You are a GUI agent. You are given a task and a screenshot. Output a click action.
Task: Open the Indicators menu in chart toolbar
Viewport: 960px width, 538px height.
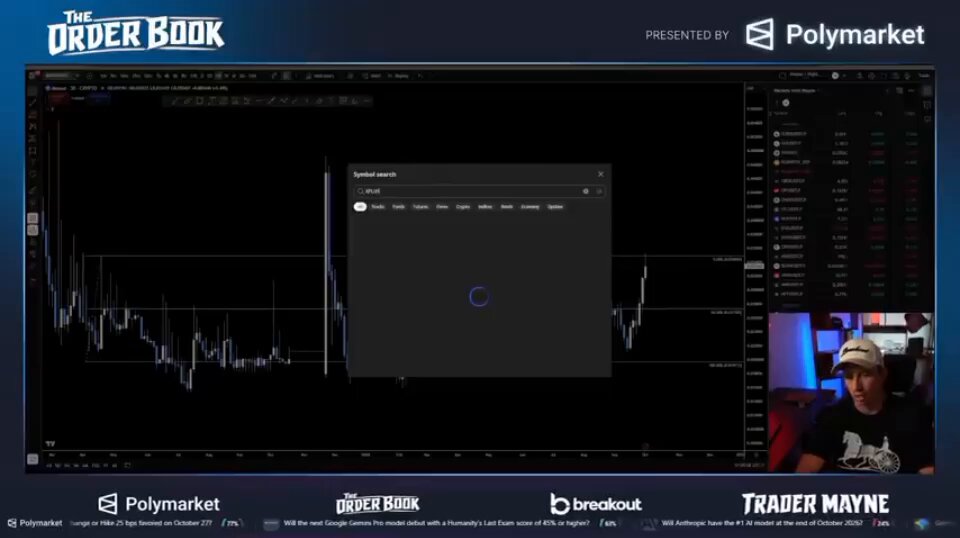point(320,76)
